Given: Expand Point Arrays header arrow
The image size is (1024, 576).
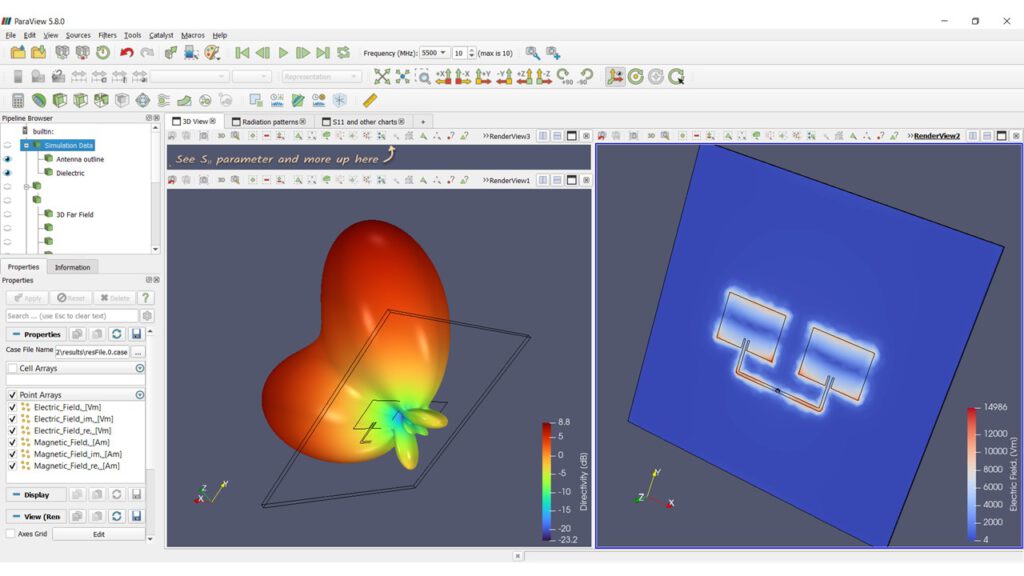Looking at the screenshot, I should (x=140, y=395).
